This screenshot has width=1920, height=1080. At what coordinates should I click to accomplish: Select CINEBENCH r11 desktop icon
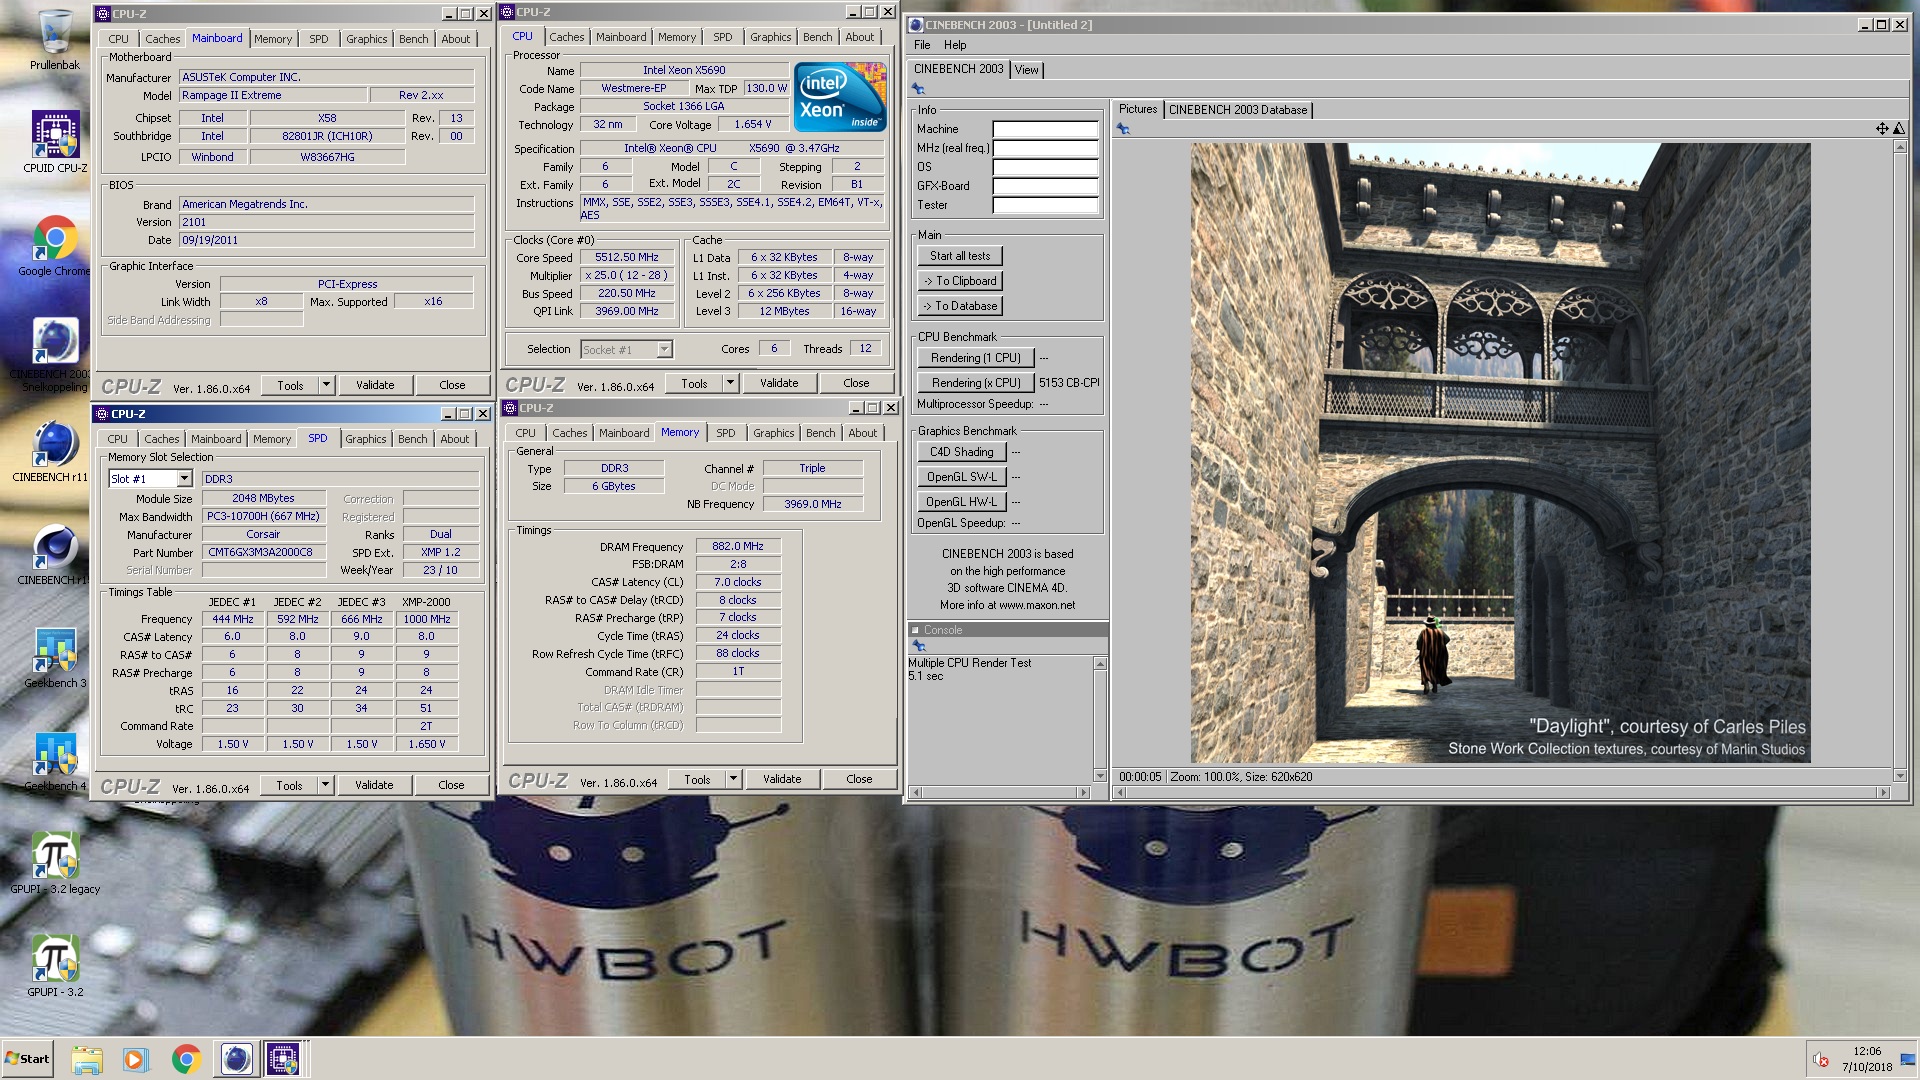click(x=55, y=452)
